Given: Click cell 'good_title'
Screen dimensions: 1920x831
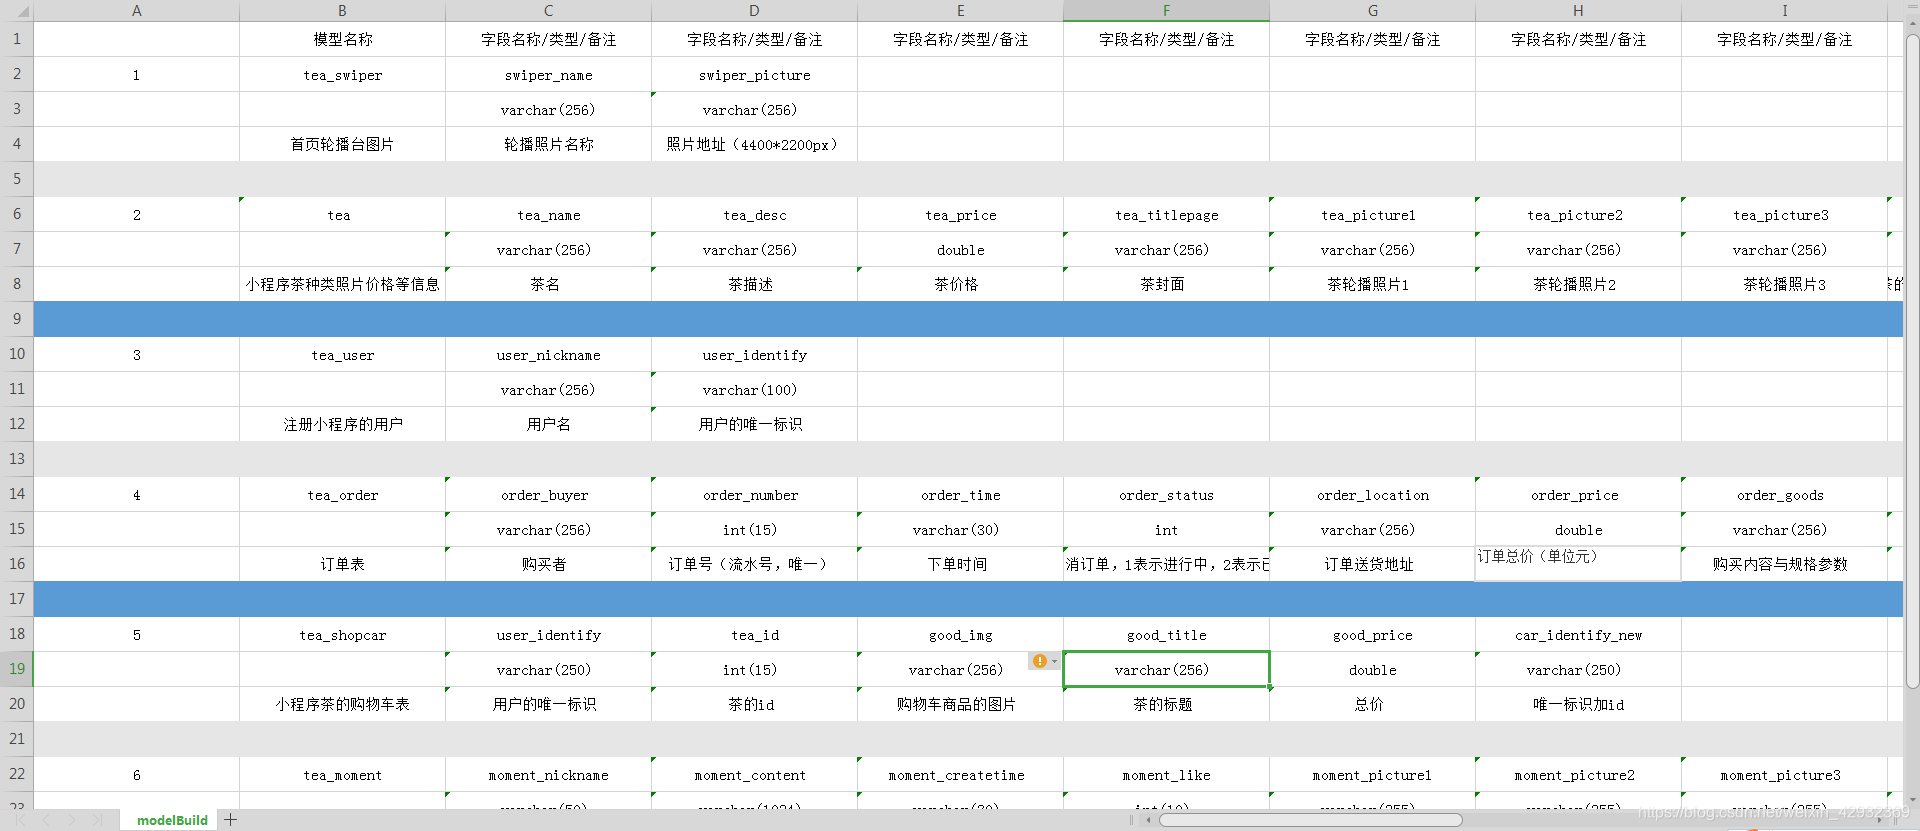Looking at the screenshot, I should point(1166,635).
